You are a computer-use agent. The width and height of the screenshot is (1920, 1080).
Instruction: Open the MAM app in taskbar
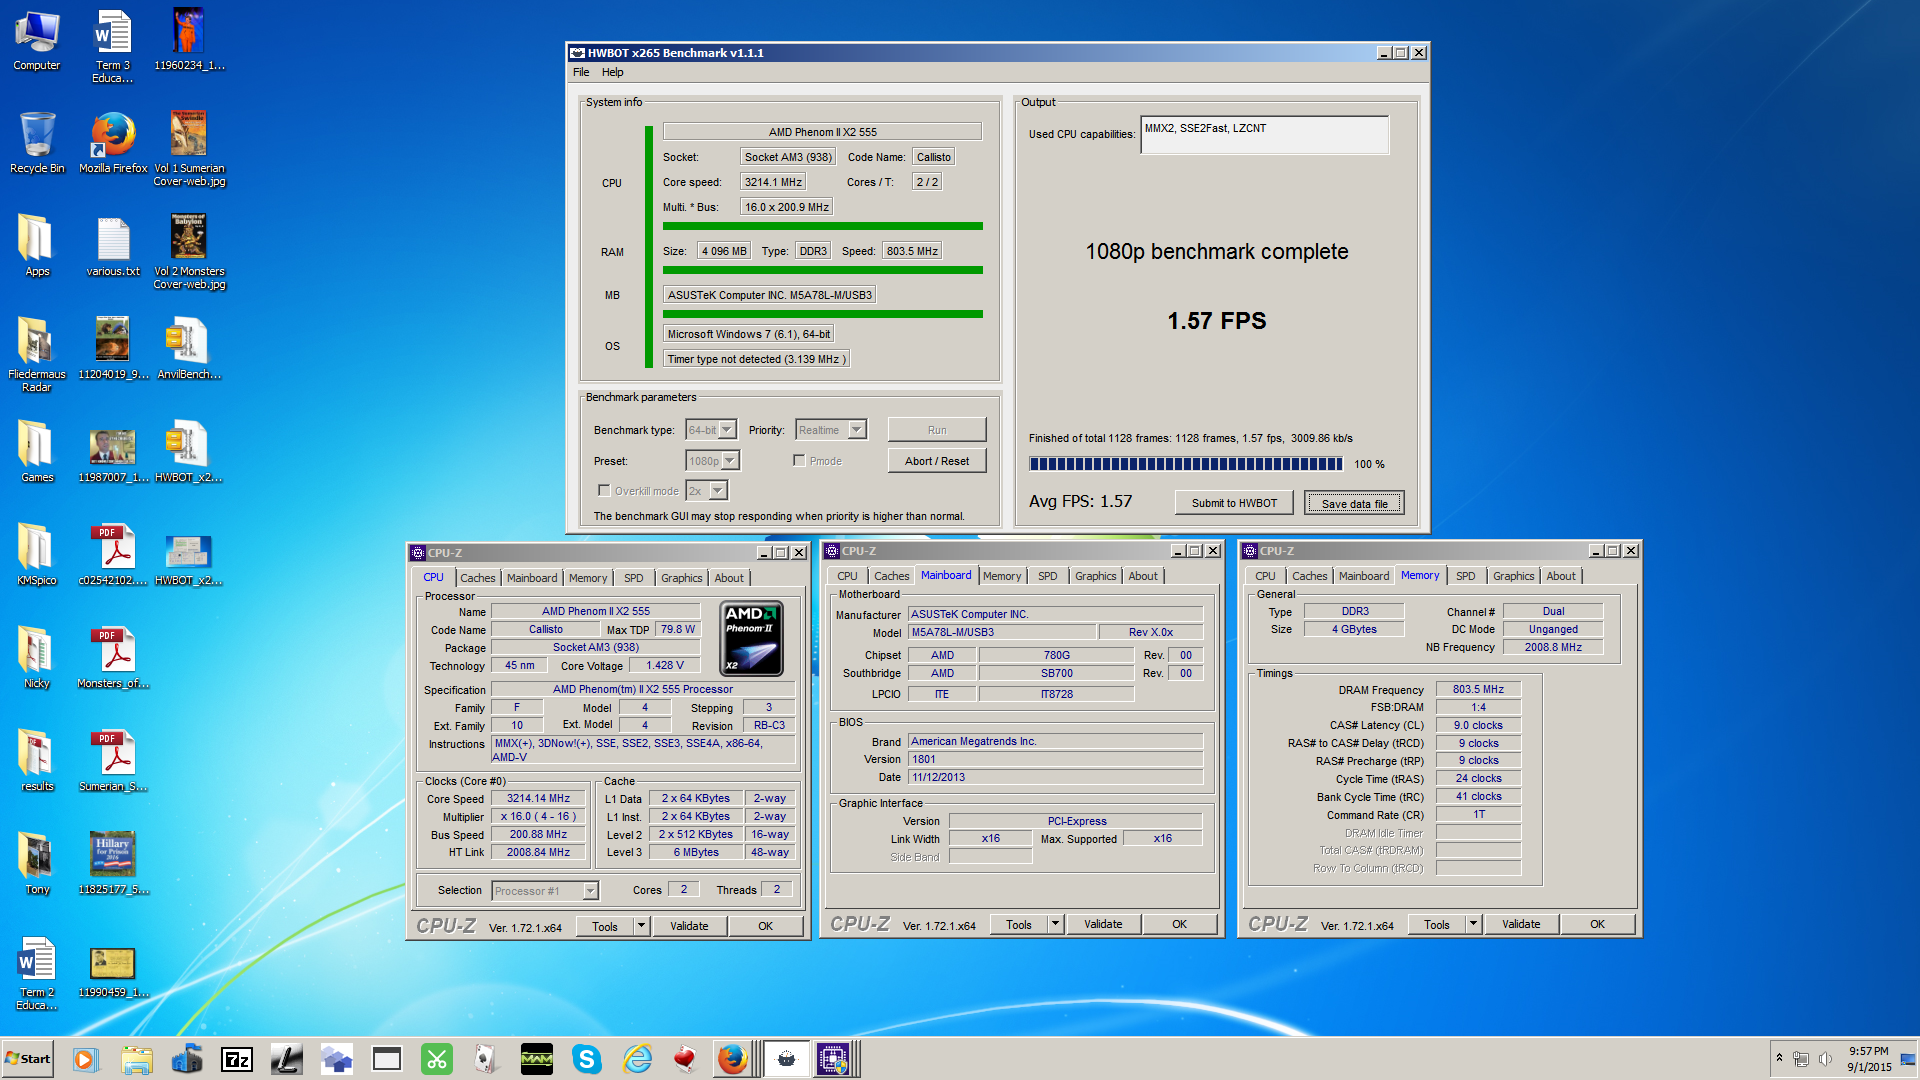[537, 1059]
